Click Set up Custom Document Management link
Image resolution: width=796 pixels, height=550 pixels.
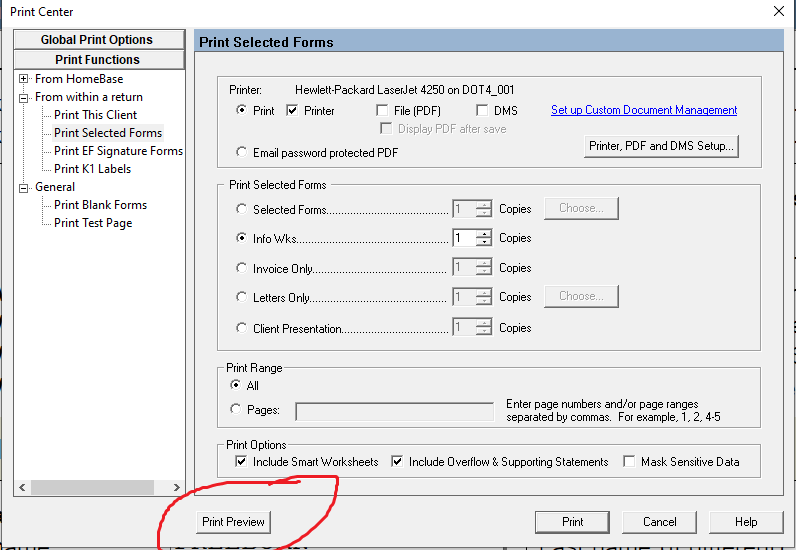644,110
